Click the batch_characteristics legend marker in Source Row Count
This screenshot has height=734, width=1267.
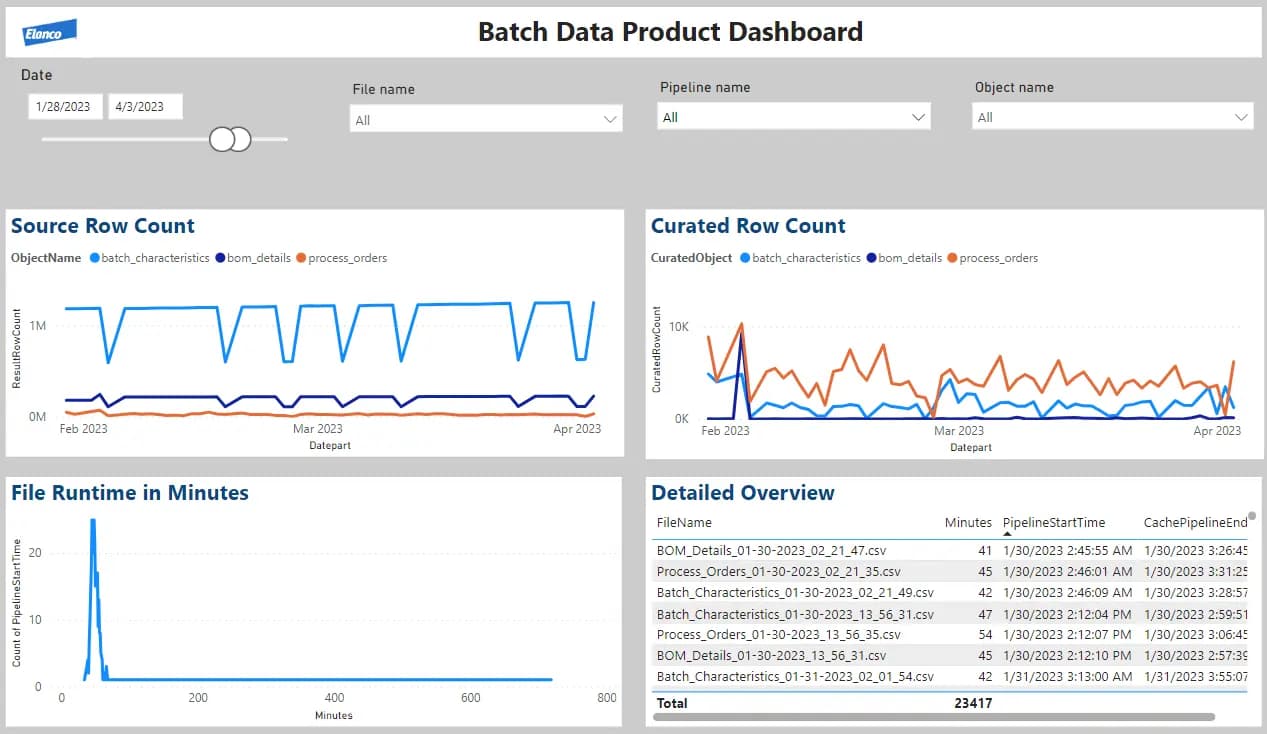coord(95,258)
